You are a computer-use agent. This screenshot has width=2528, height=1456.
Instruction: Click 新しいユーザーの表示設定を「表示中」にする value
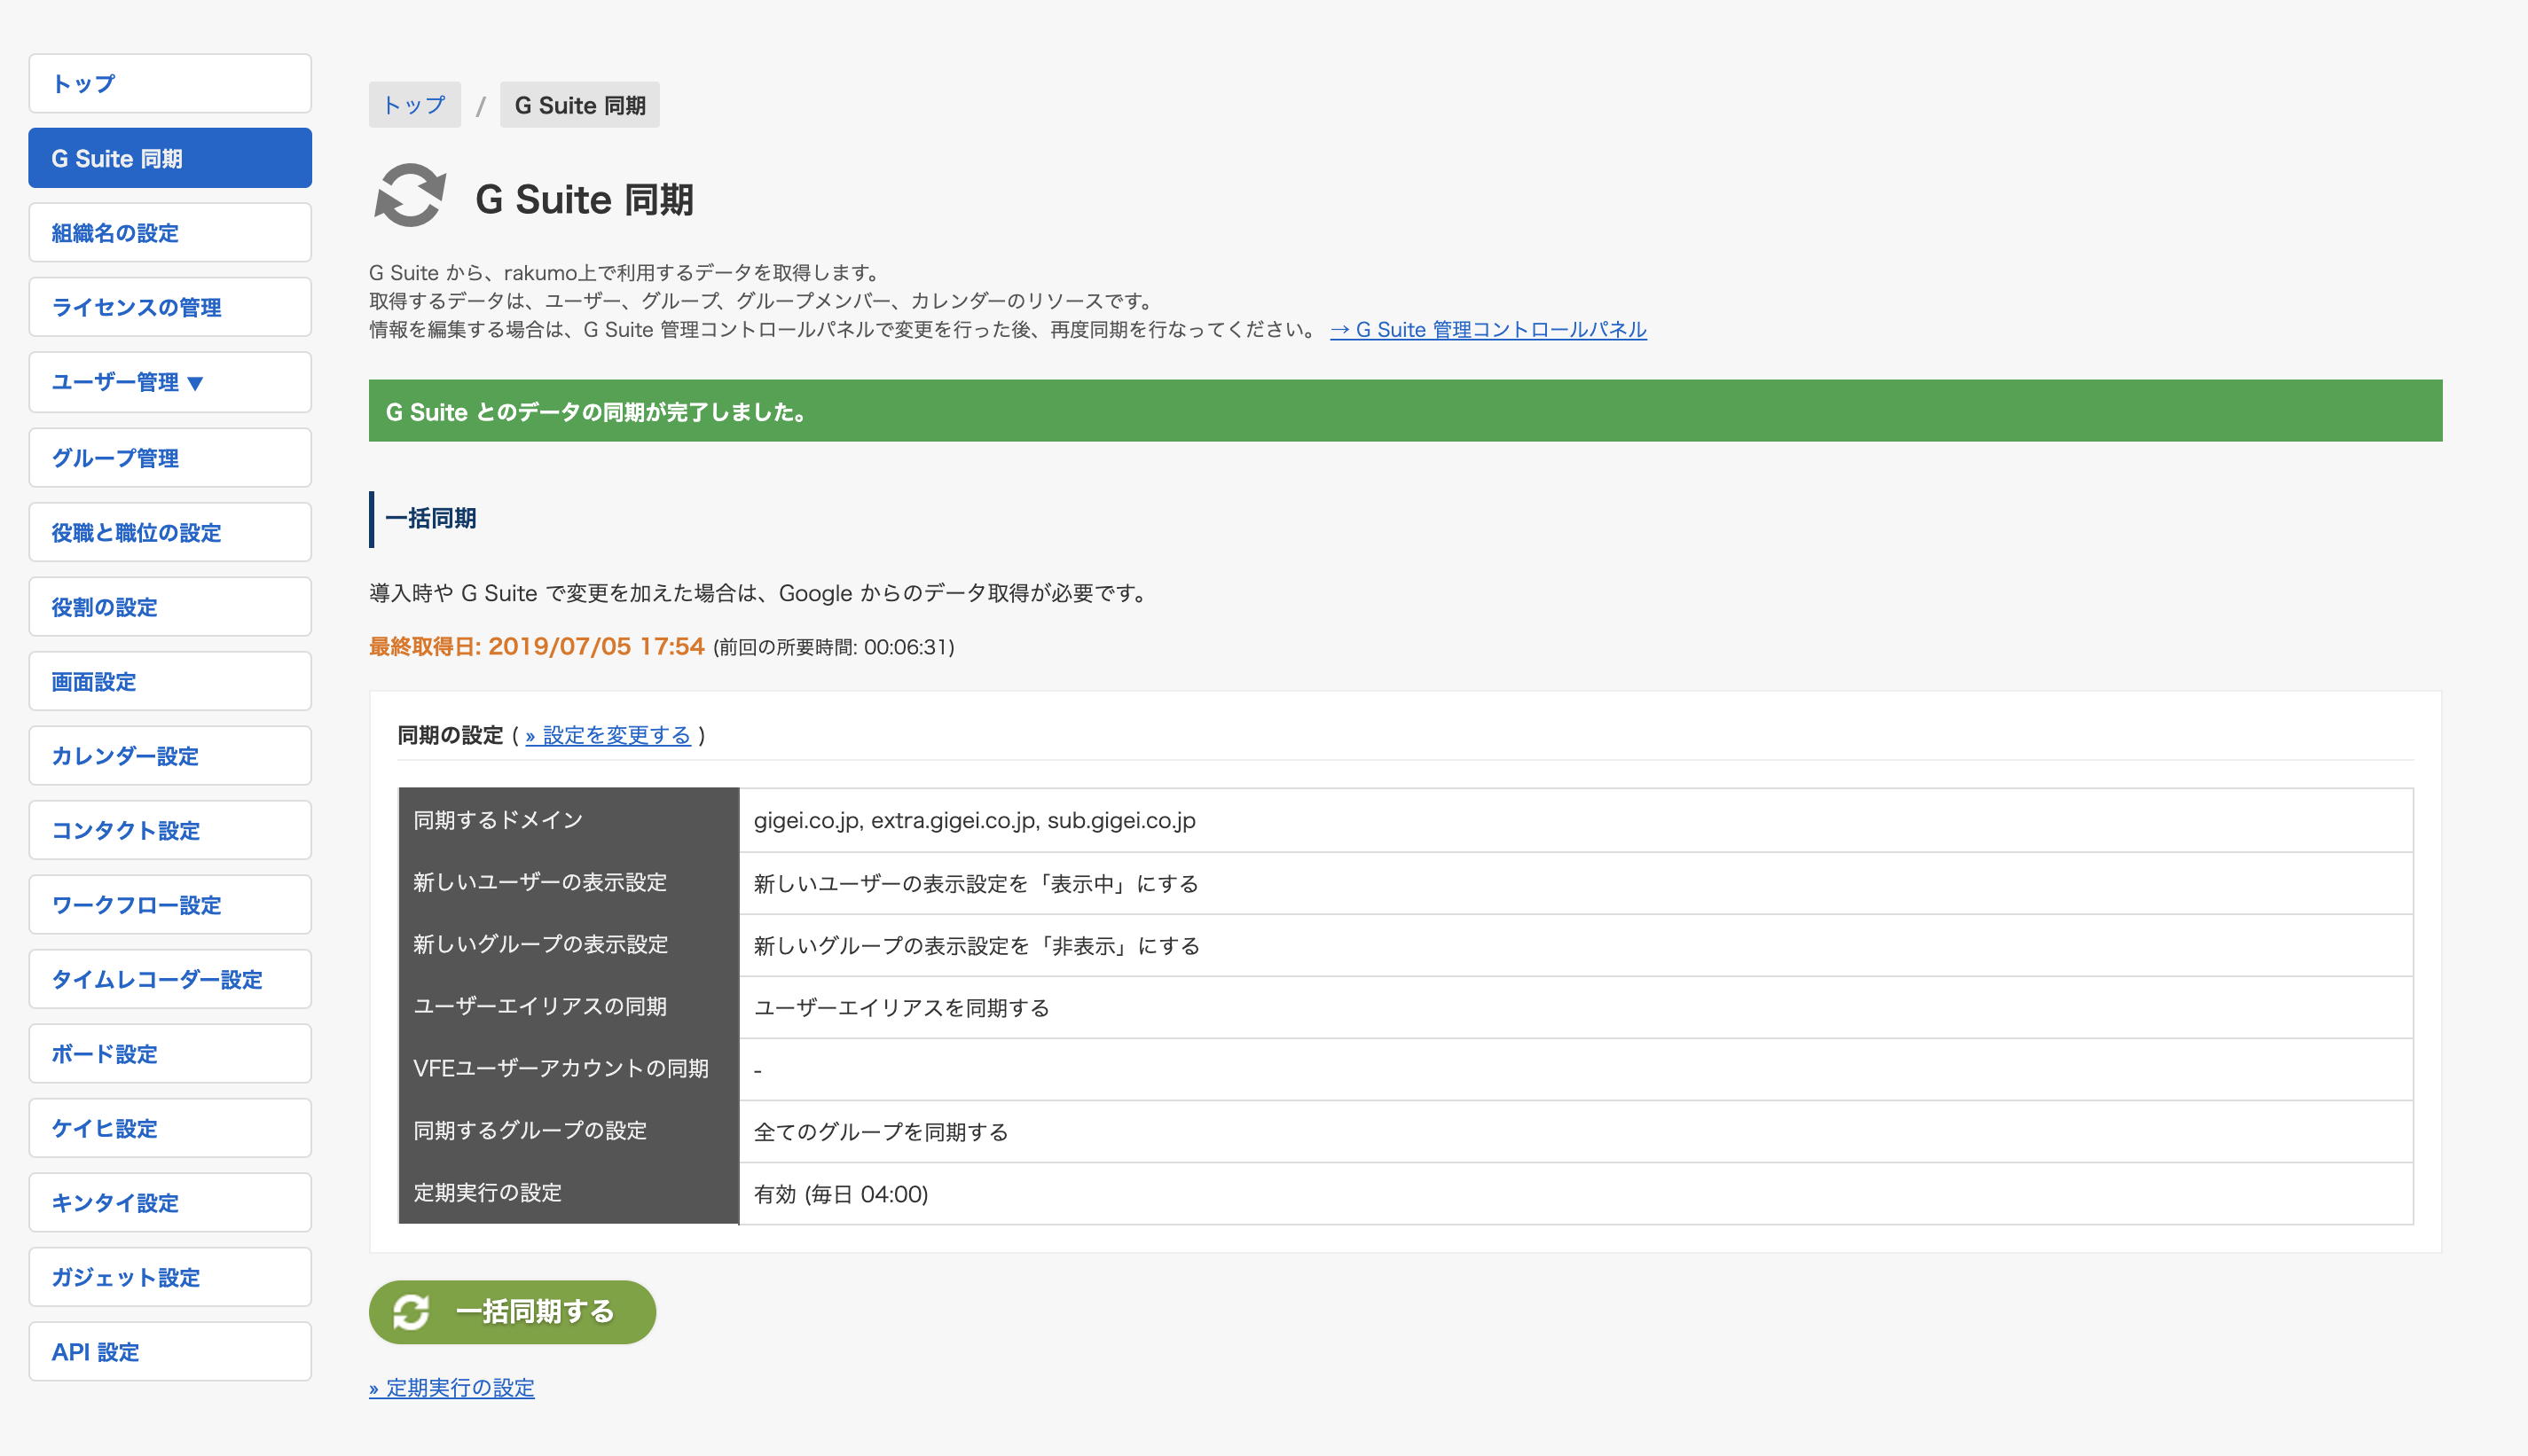point(976,884)
